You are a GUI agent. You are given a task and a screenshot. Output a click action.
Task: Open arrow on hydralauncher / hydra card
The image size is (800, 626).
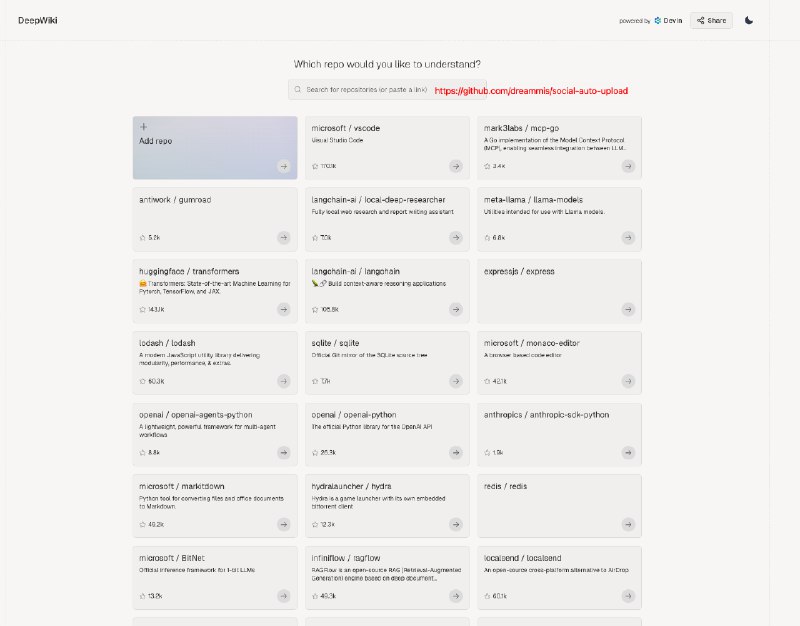[x=456, y=524]
